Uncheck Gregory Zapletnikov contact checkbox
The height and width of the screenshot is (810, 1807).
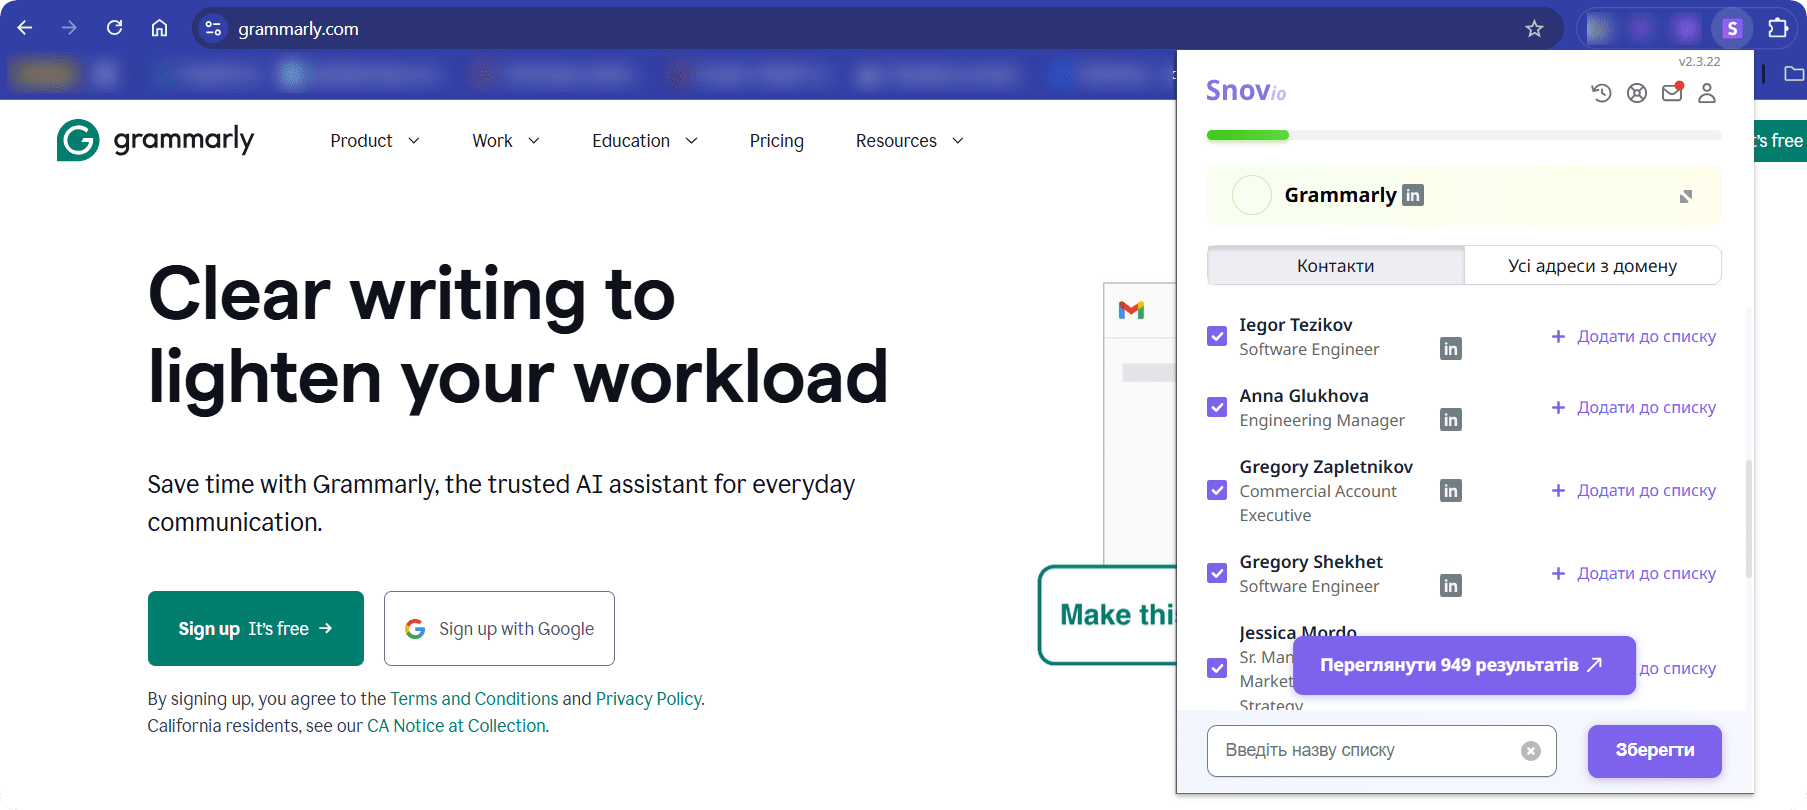[1217, 490]
